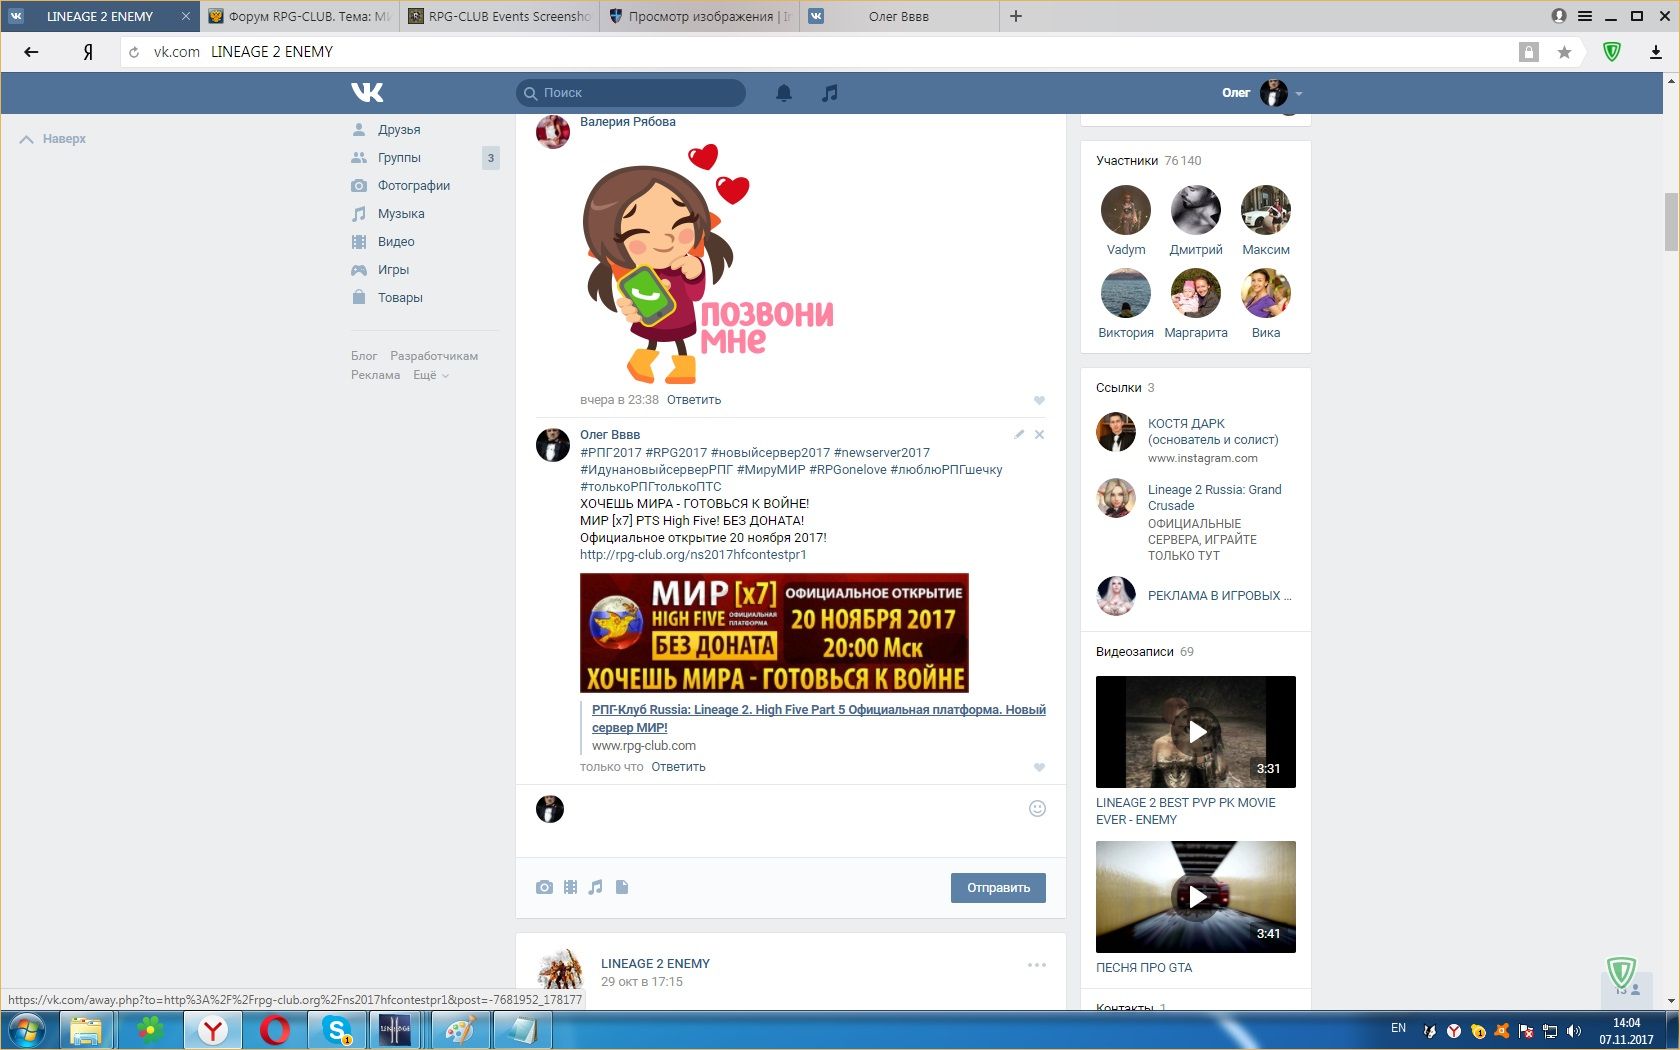
Task: Play the LINEAGE 2 BEST PVP PK MOVIE video
Action: coord(1196,732)
